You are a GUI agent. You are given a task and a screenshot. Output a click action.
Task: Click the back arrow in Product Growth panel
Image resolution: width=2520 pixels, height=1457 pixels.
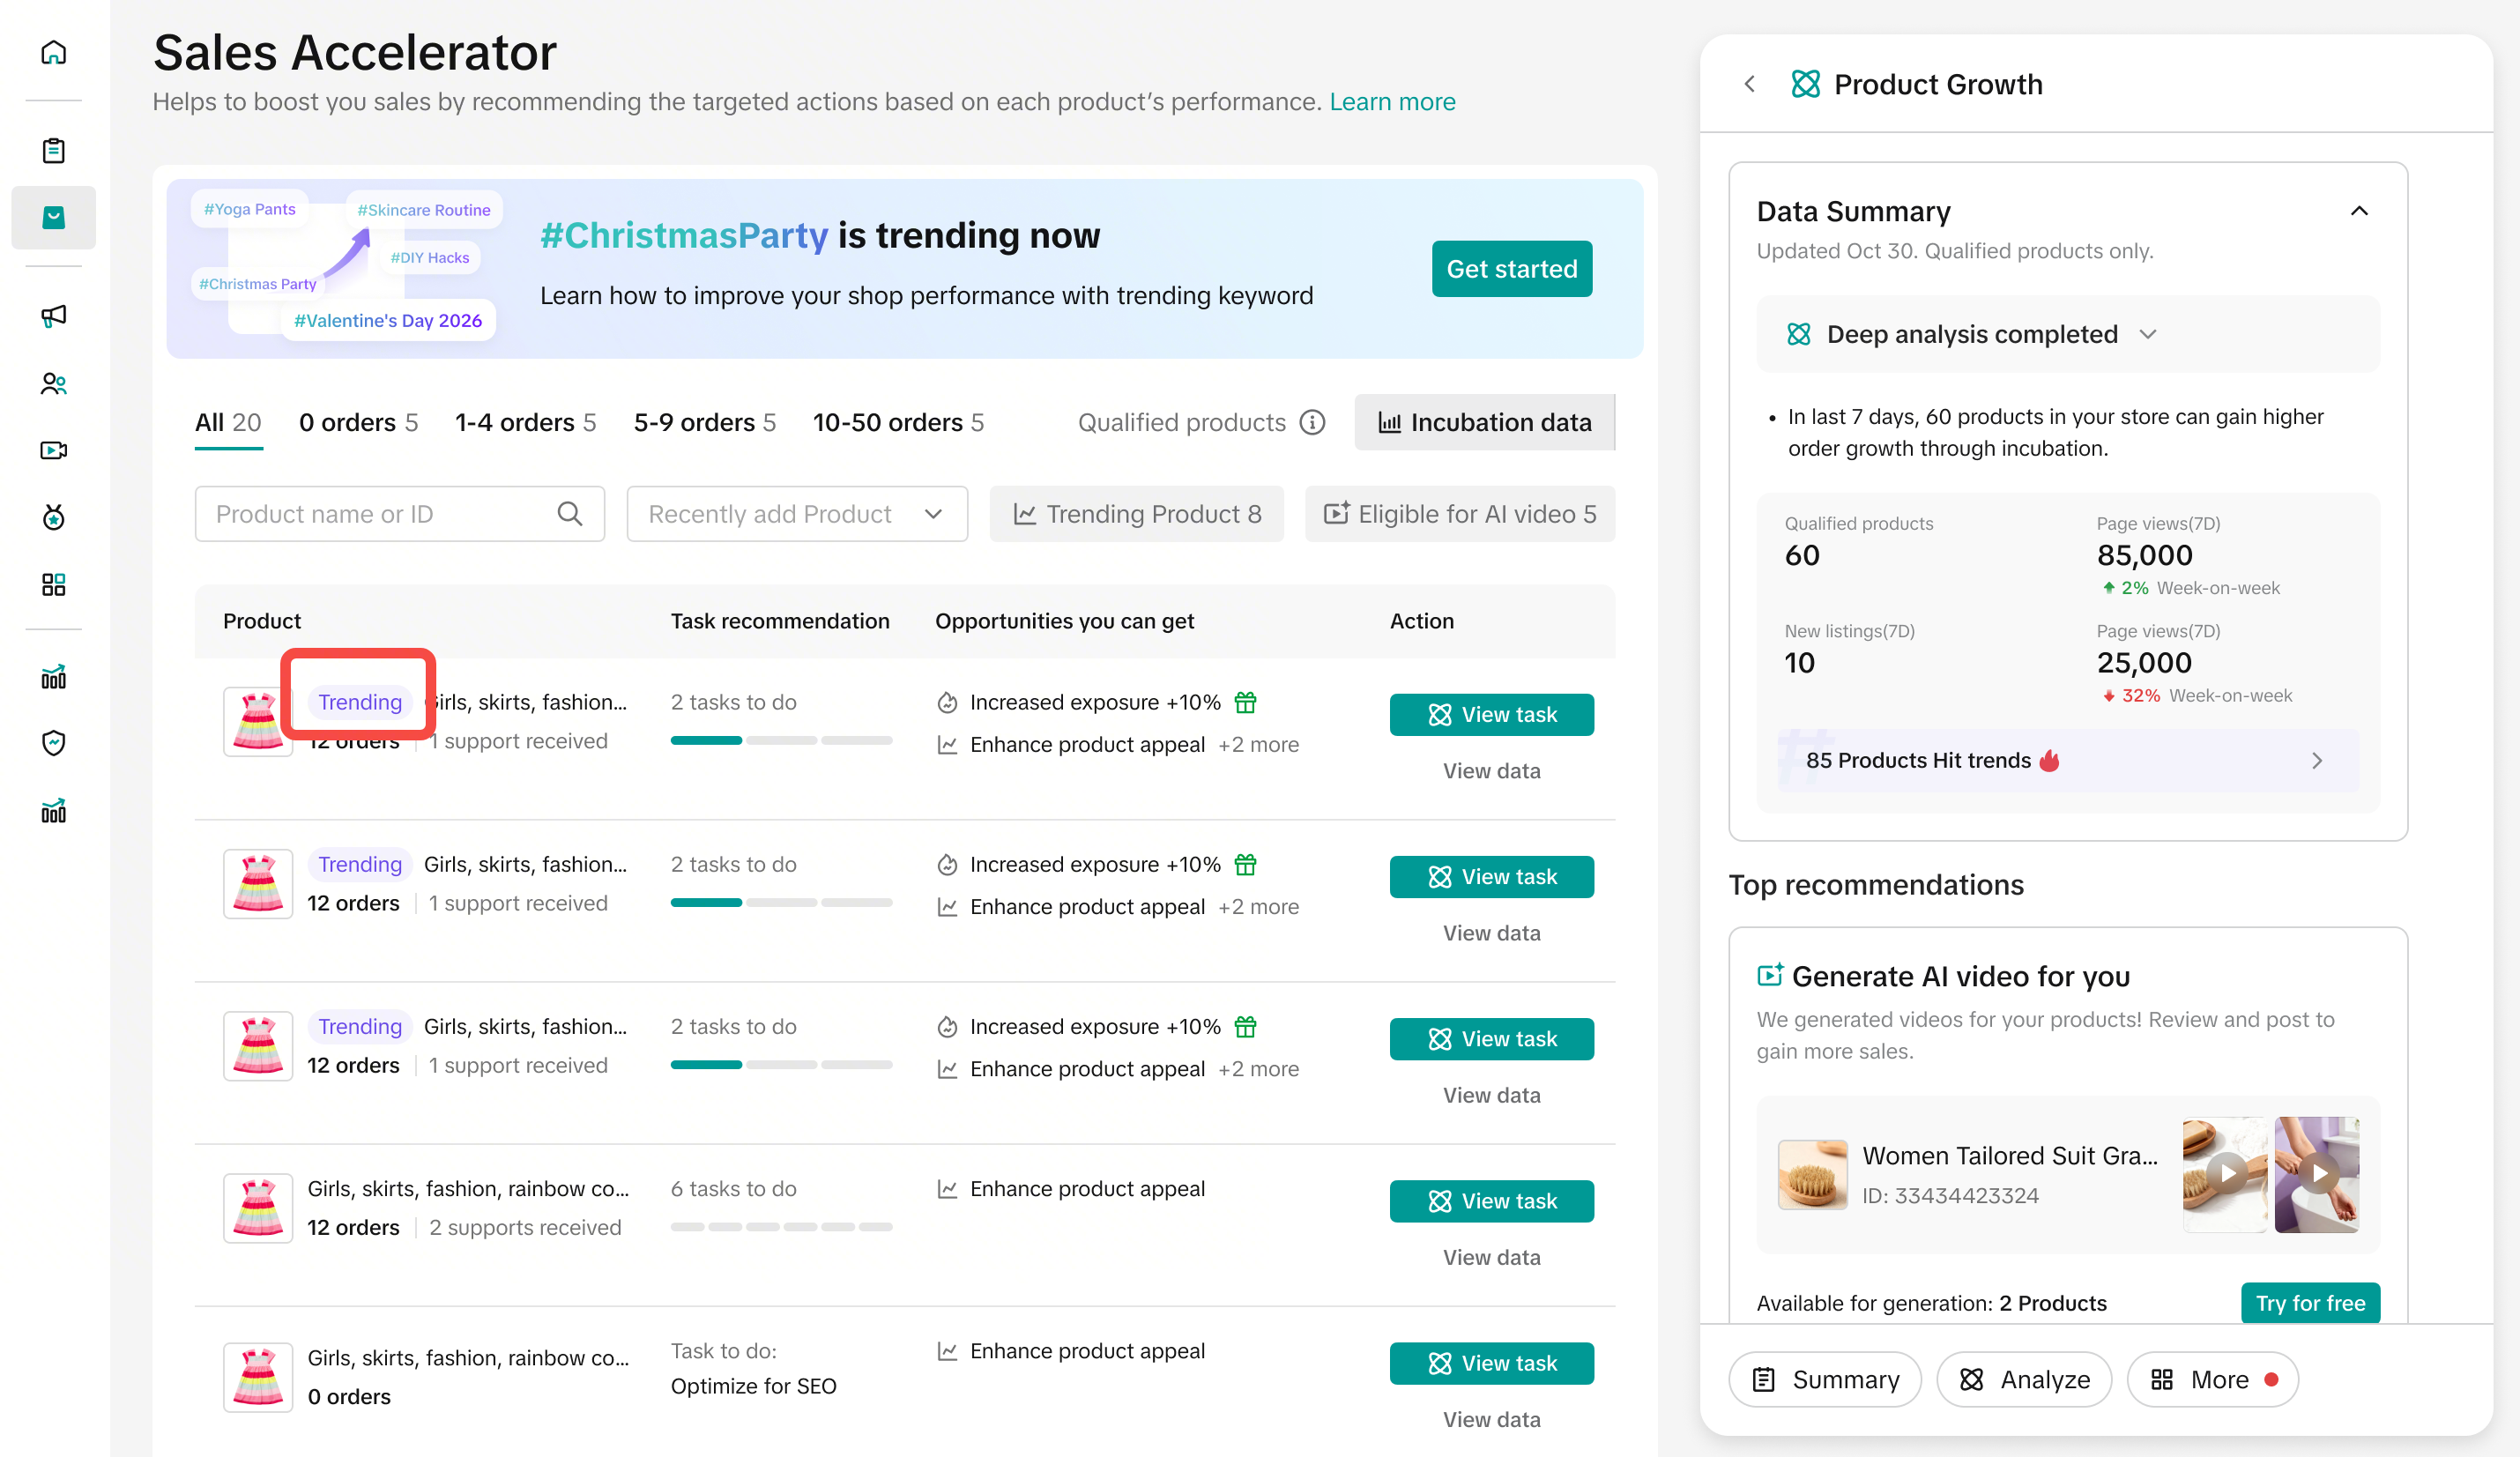tap(1749, 84)
